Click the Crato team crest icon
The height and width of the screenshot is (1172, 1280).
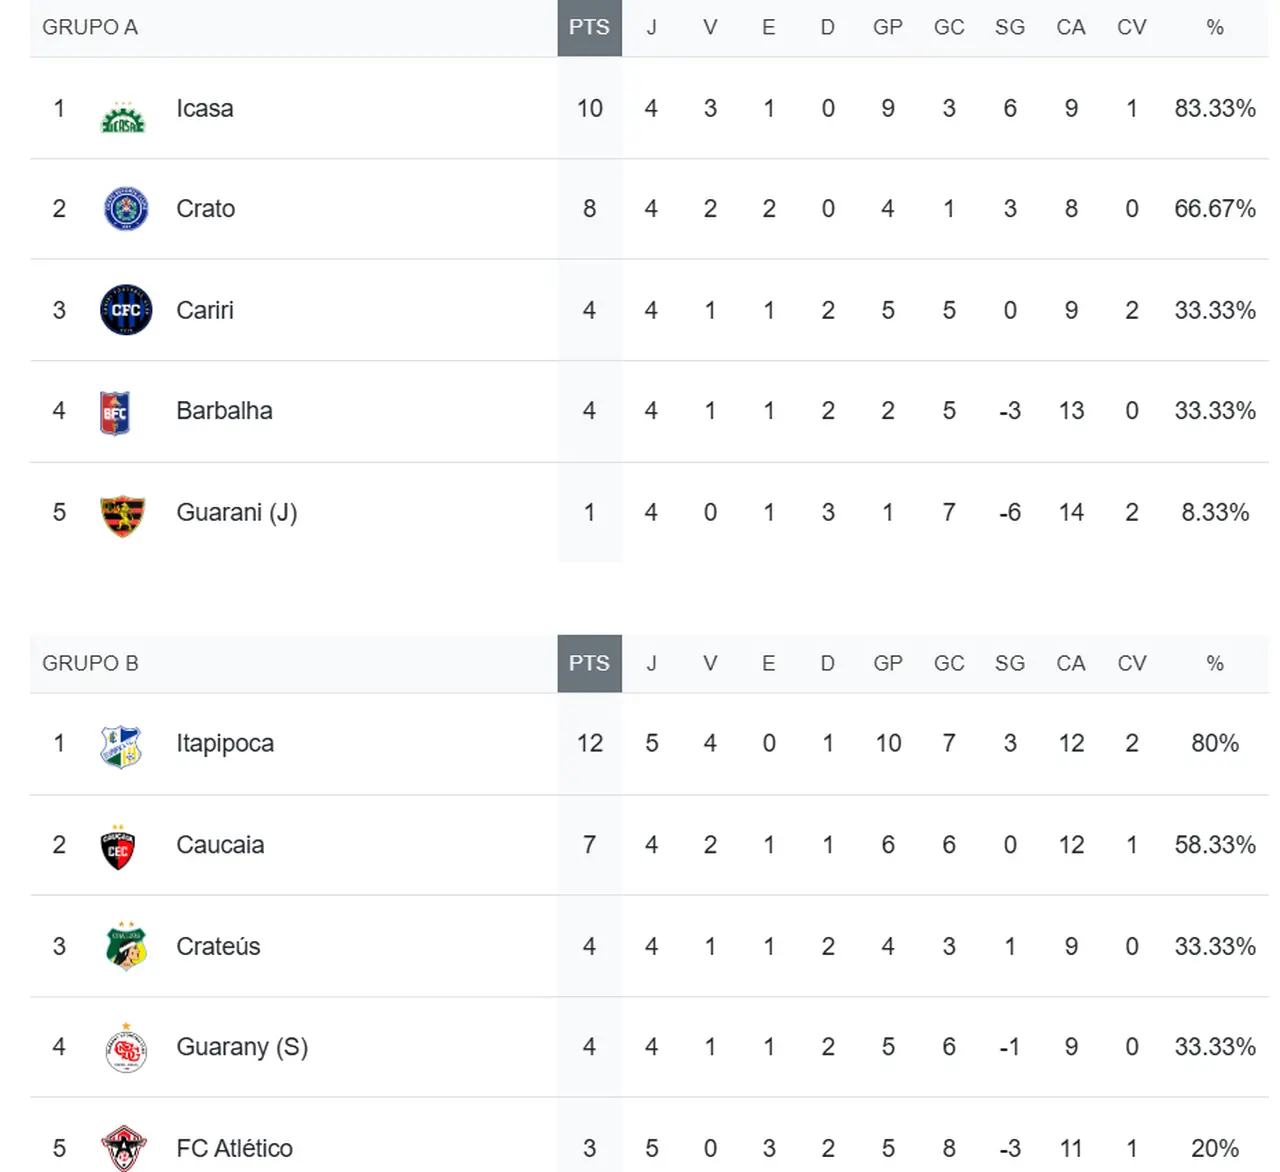click(x=126, y=209)
